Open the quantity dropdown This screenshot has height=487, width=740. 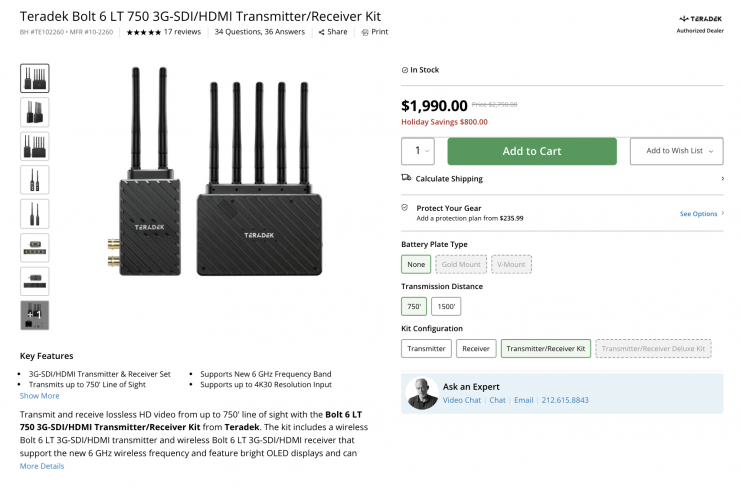[x=417, y=151]
